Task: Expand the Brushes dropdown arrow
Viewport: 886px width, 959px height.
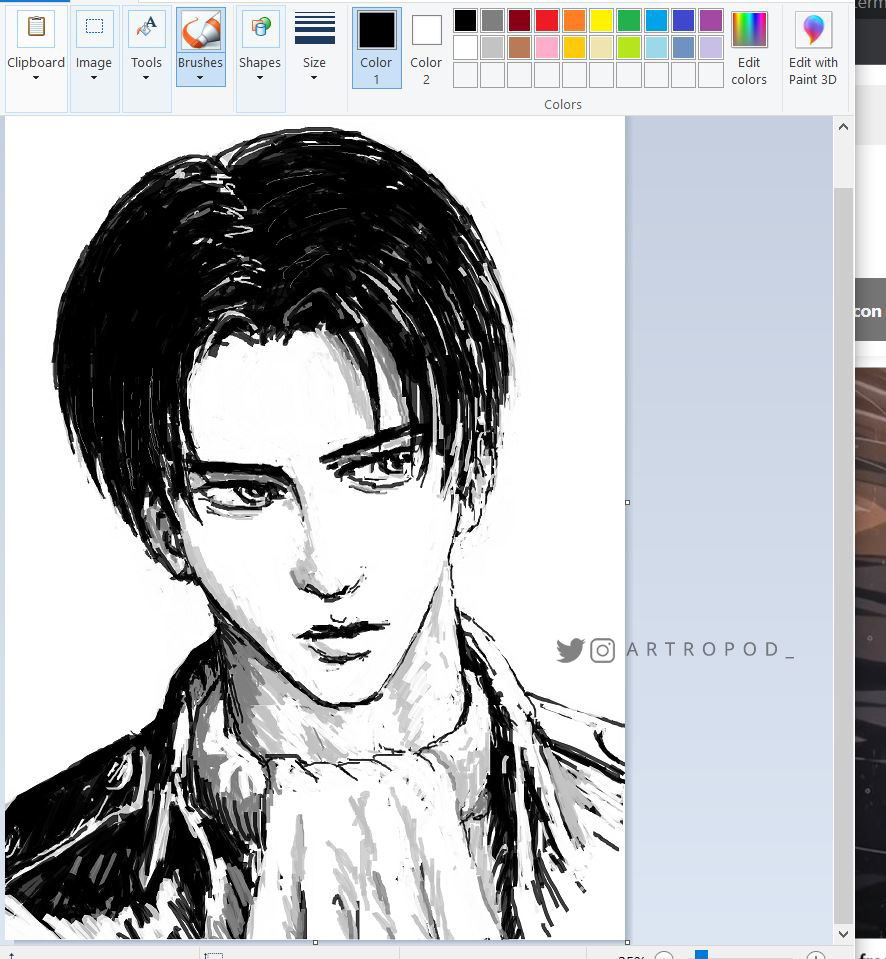Action: [x=200, y=78]
